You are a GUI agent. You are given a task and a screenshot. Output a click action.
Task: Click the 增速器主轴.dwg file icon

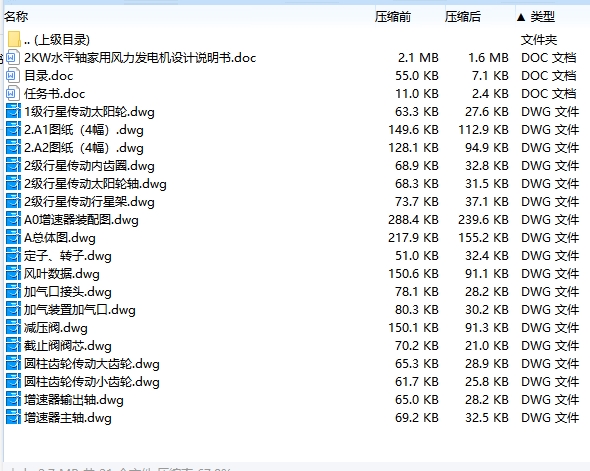(x=14, y=418)
